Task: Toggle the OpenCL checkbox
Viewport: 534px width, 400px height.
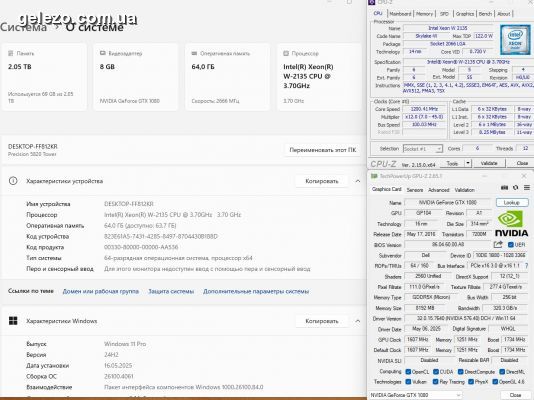Action: pos(408,372)
